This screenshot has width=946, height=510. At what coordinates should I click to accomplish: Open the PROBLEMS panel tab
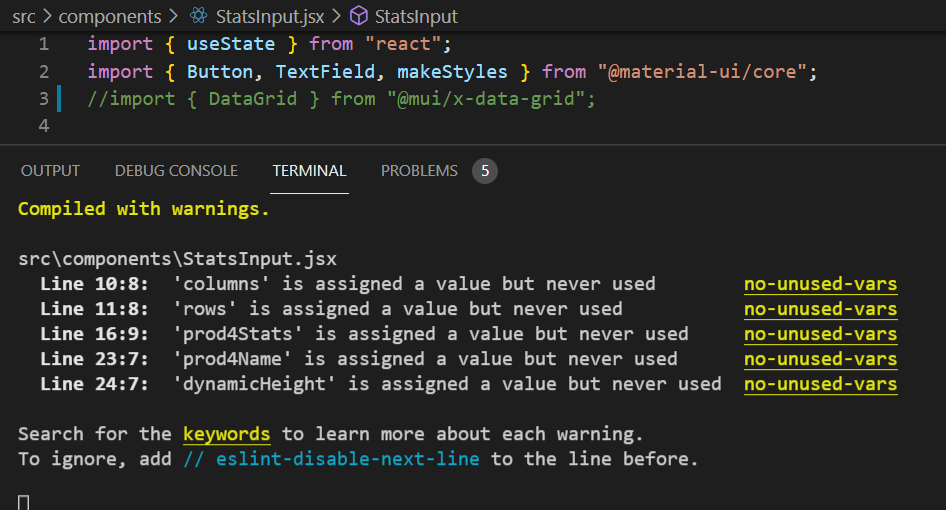[419, 171]
